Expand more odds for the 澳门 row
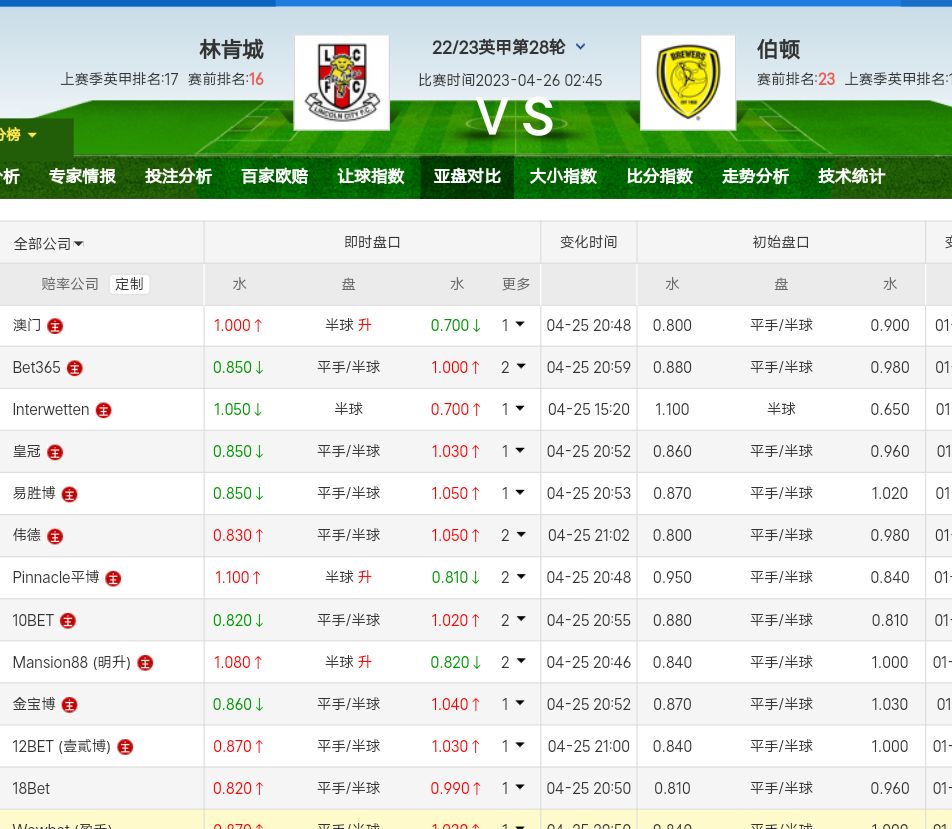Screen dimensions: 952x829 coord(513,325)
